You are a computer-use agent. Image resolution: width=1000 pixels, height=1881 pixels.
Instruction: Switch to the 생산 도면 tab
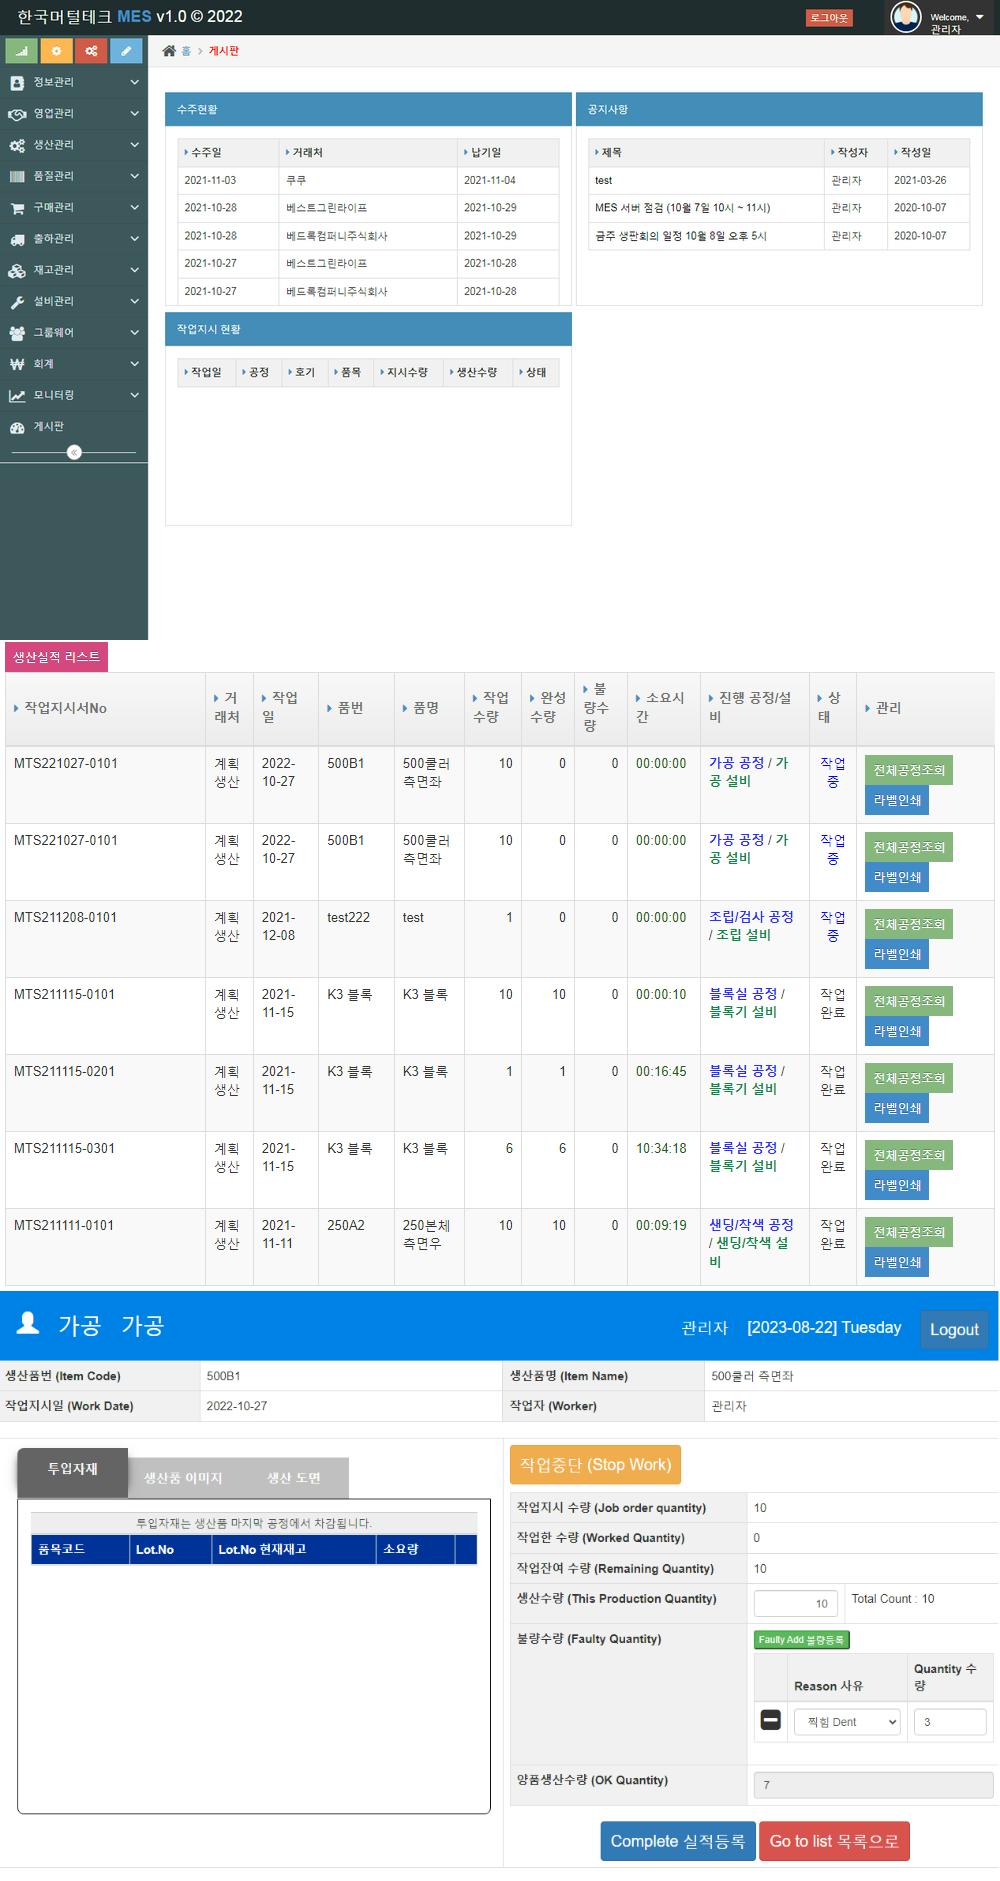tap(293, 1477)
